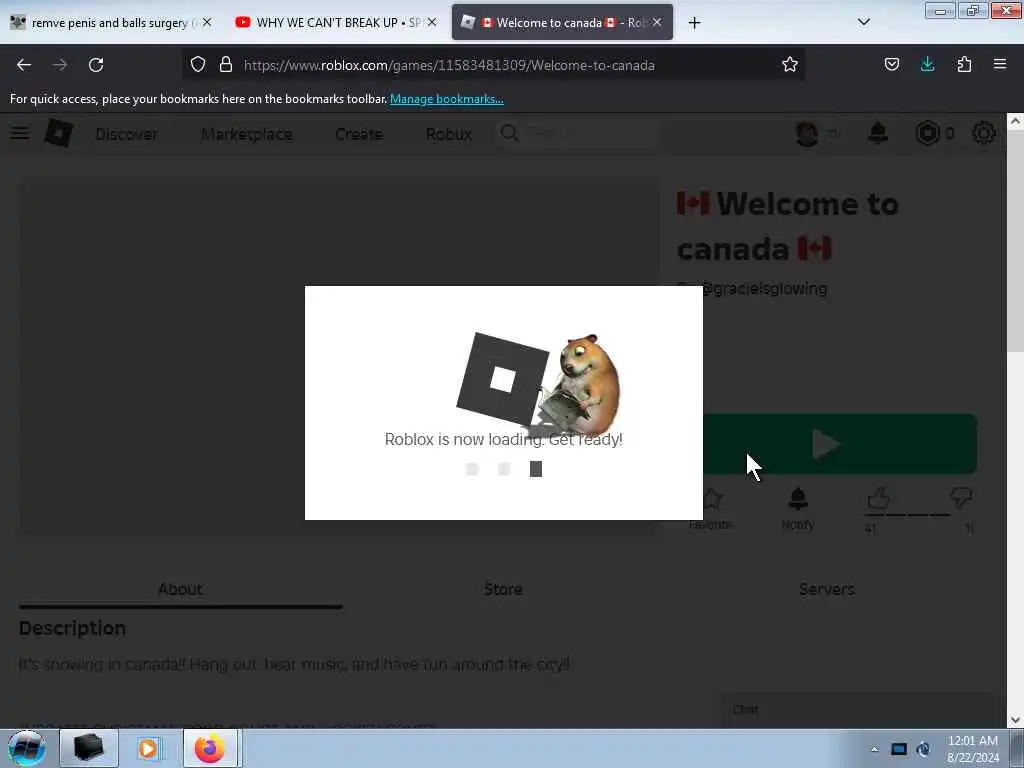Click the Roblox logo home icon

tap(59, 133)
